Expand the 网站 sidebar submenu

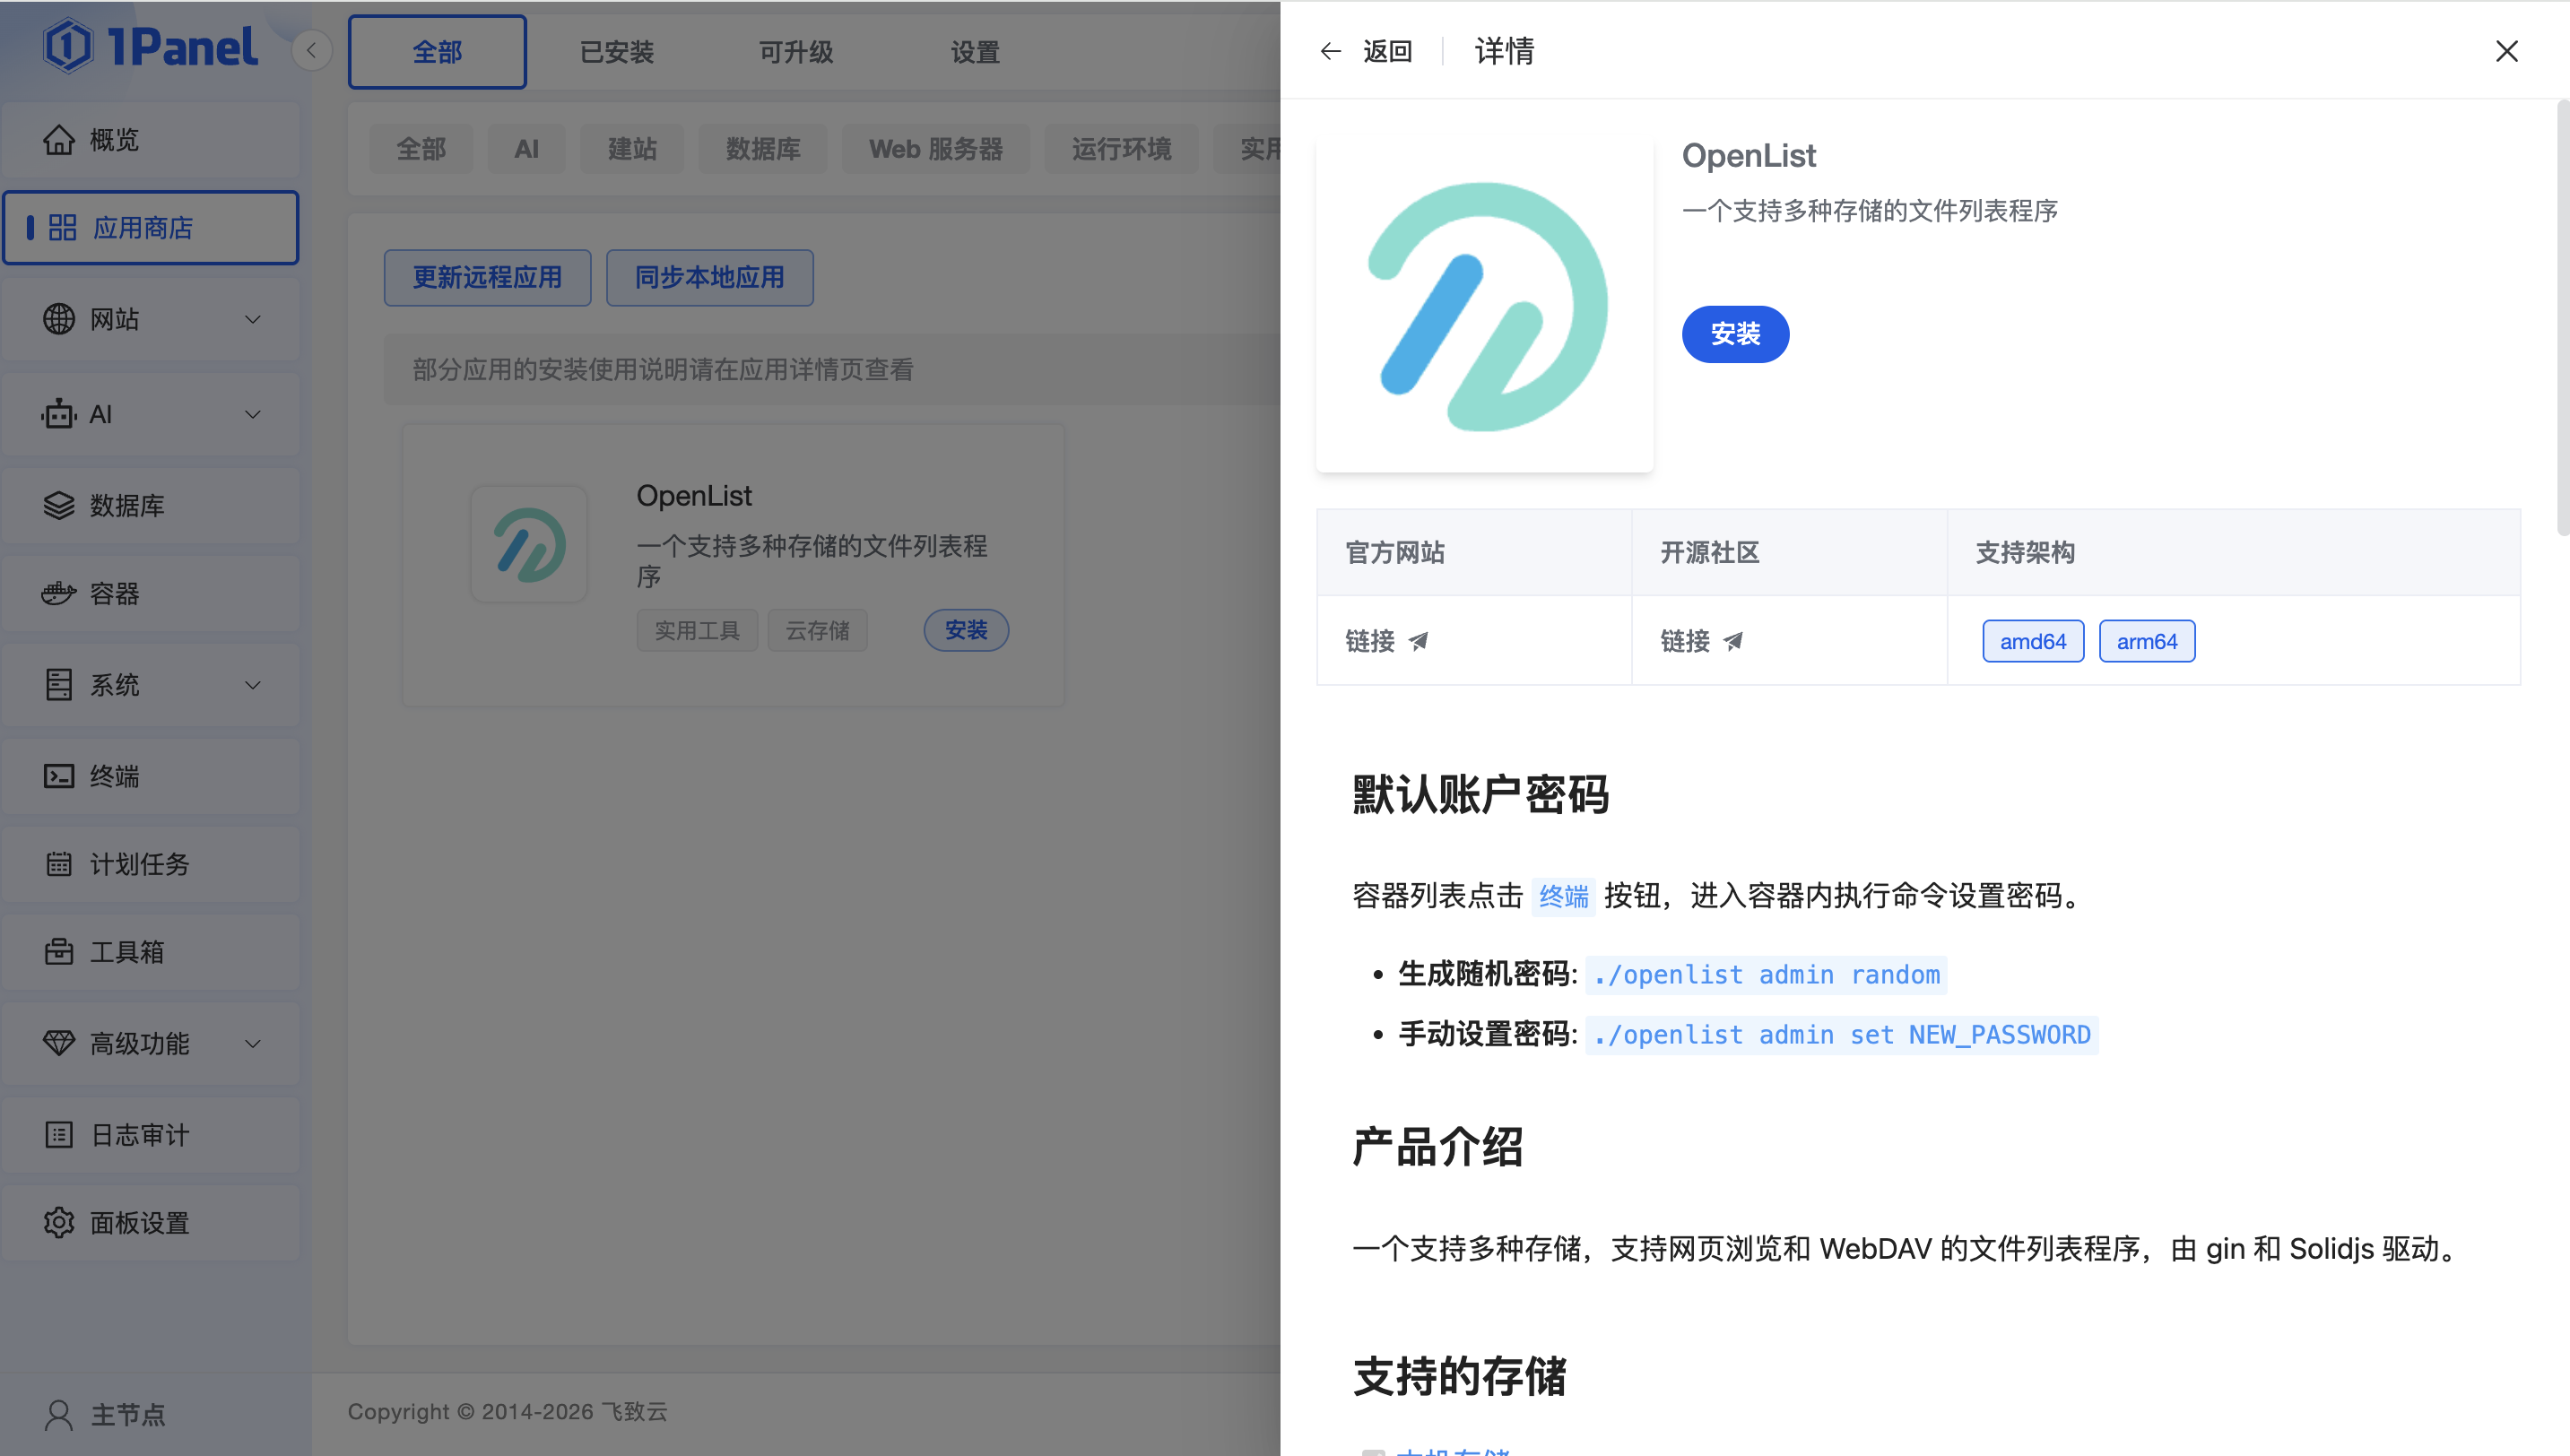(x=253, y=320)
